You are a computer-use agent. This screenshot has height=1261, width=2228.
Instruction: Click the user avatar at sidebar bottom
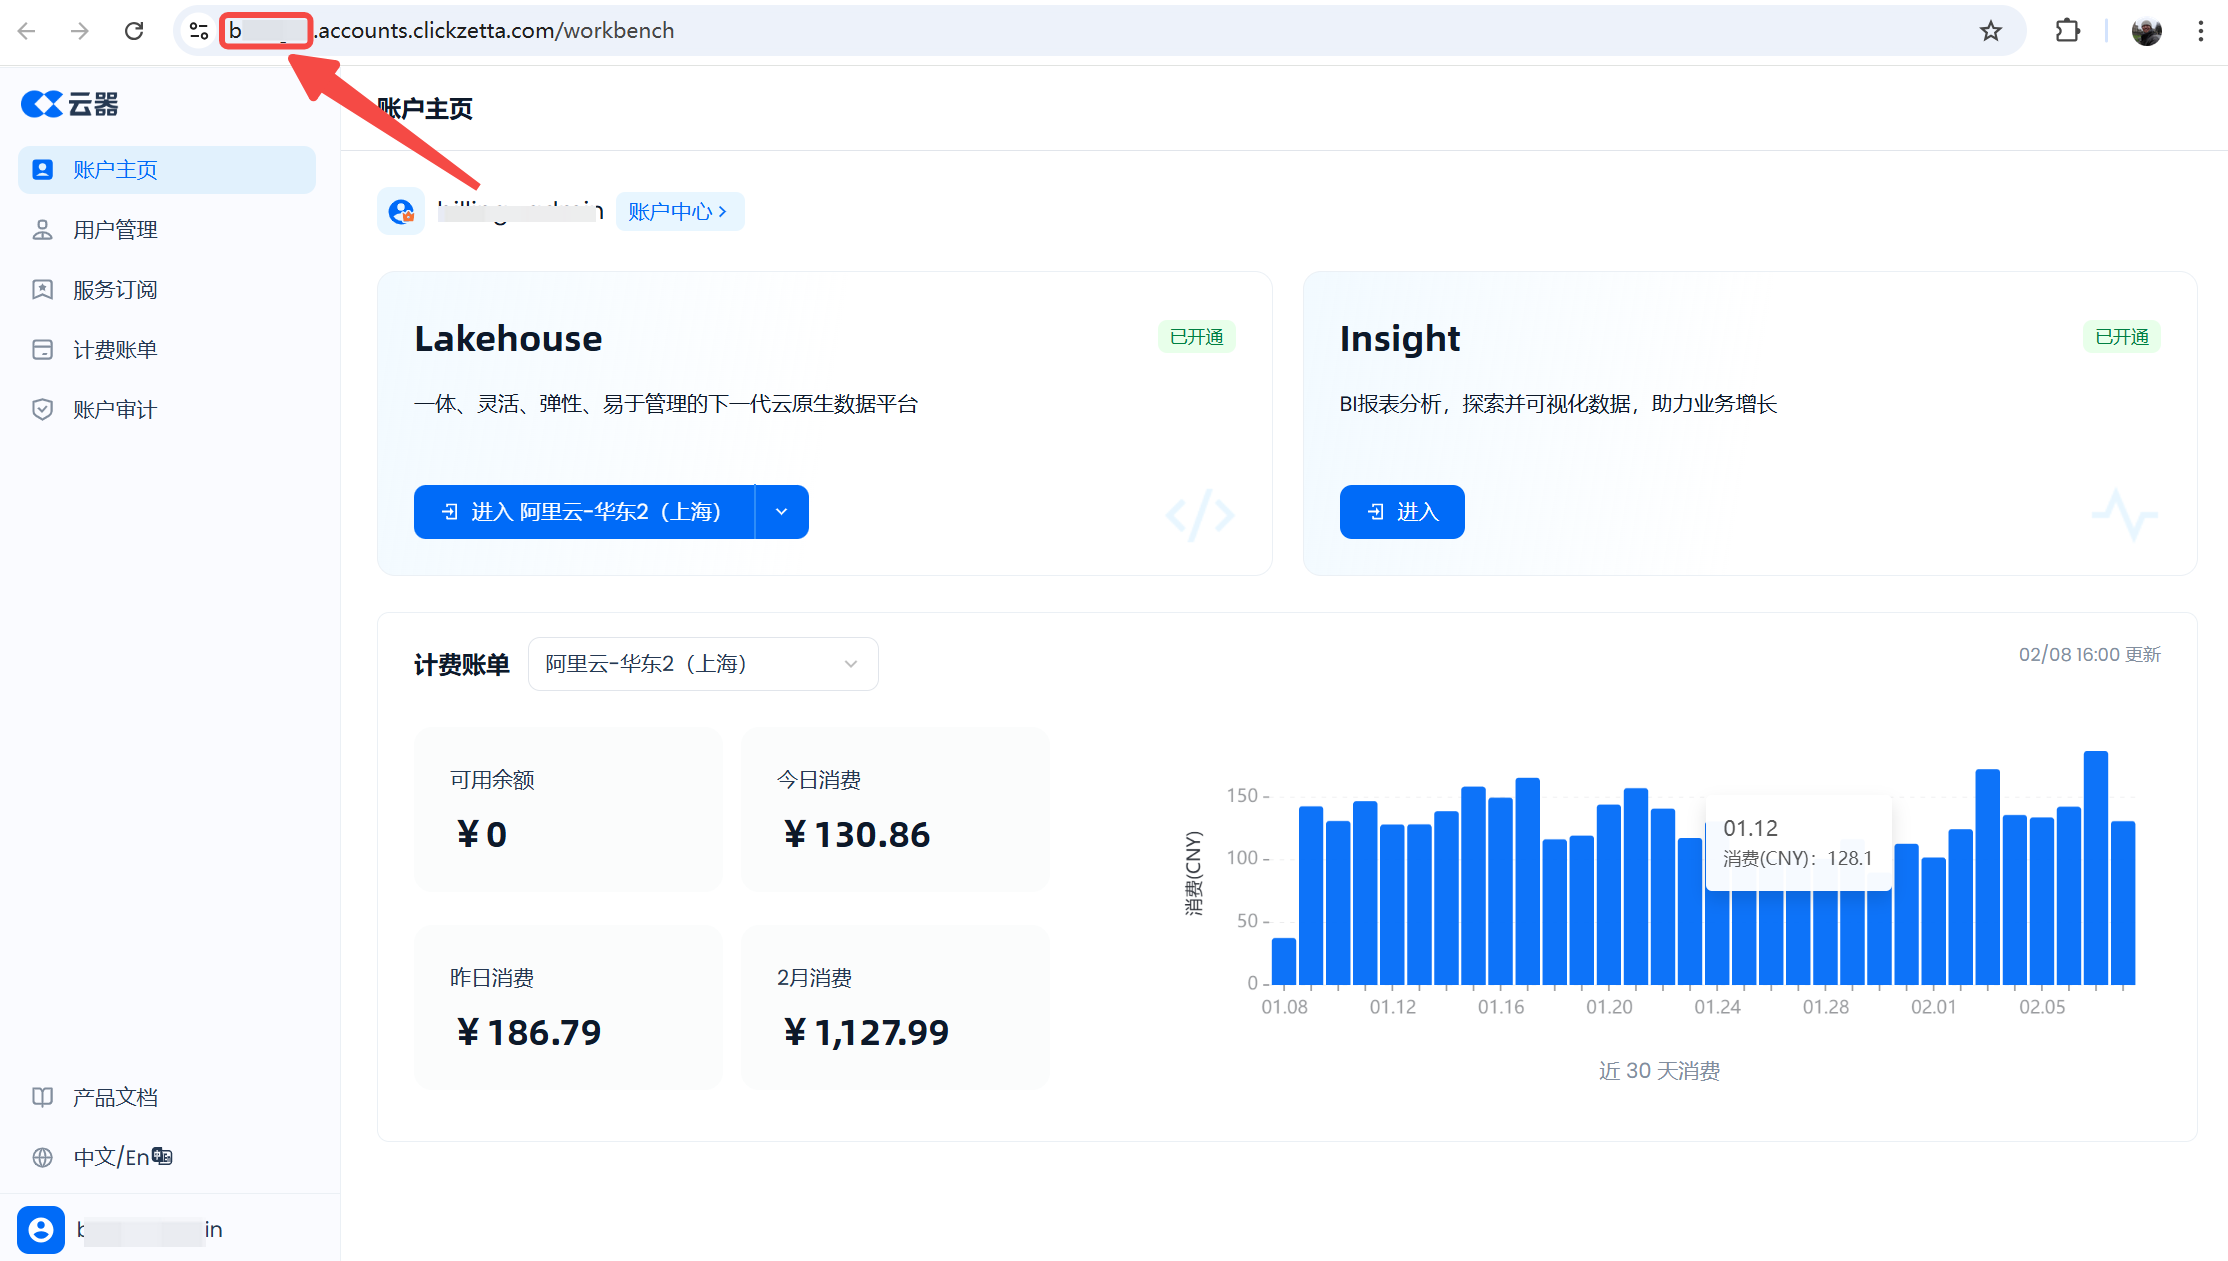click(41, 1229)
